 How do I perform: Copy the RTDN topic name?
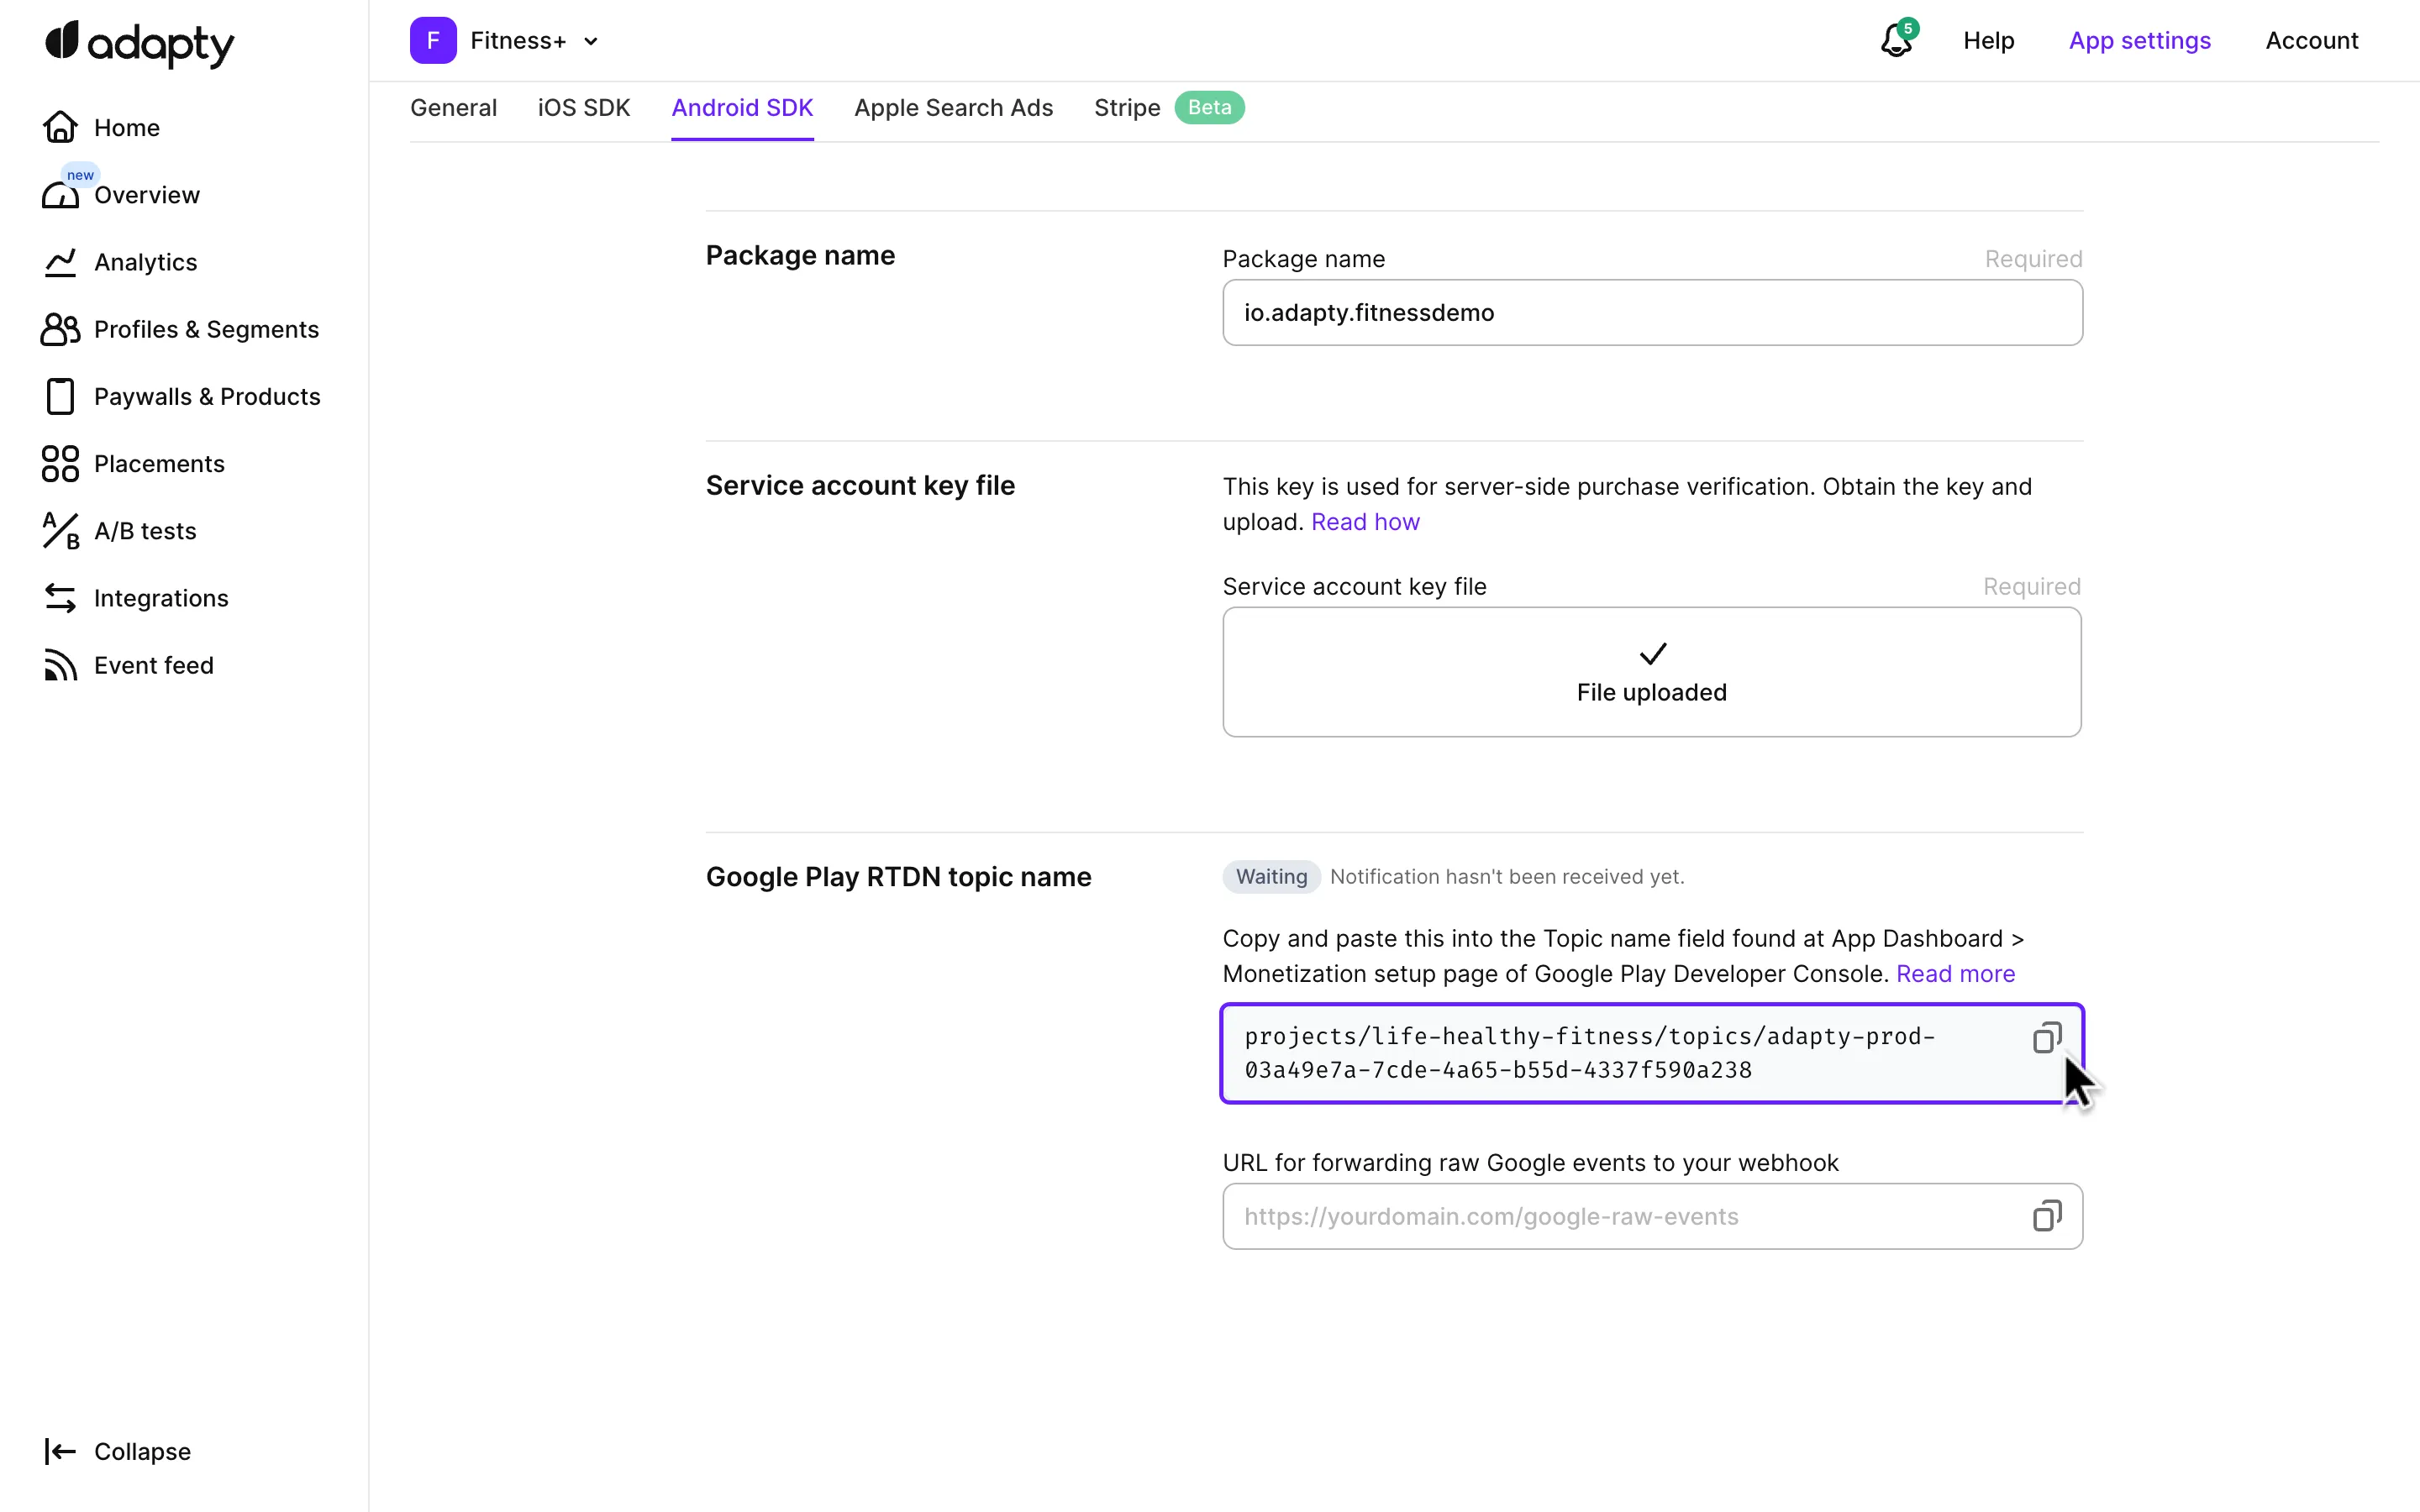point(2046,1038)
